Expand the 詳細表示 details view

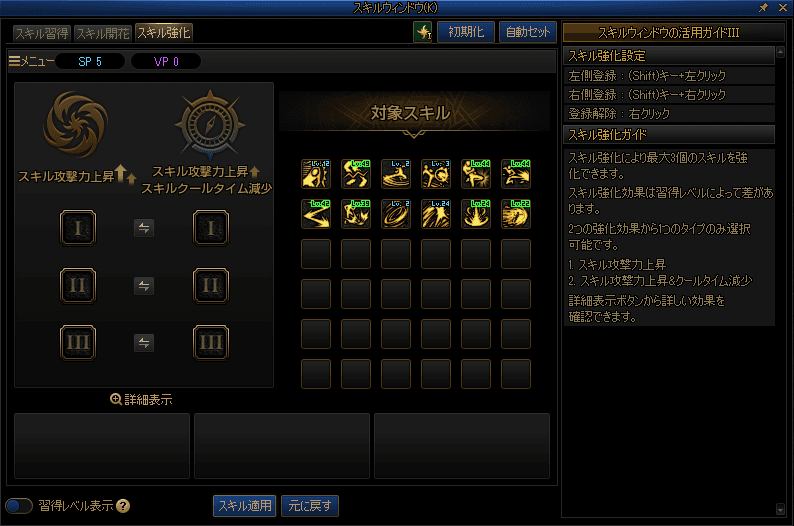pos(141,399)
